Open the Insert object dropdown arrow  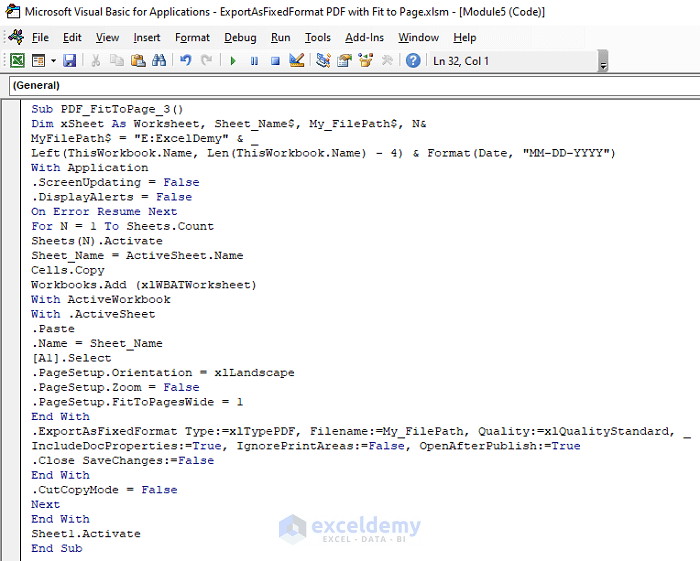coord(54,60)
